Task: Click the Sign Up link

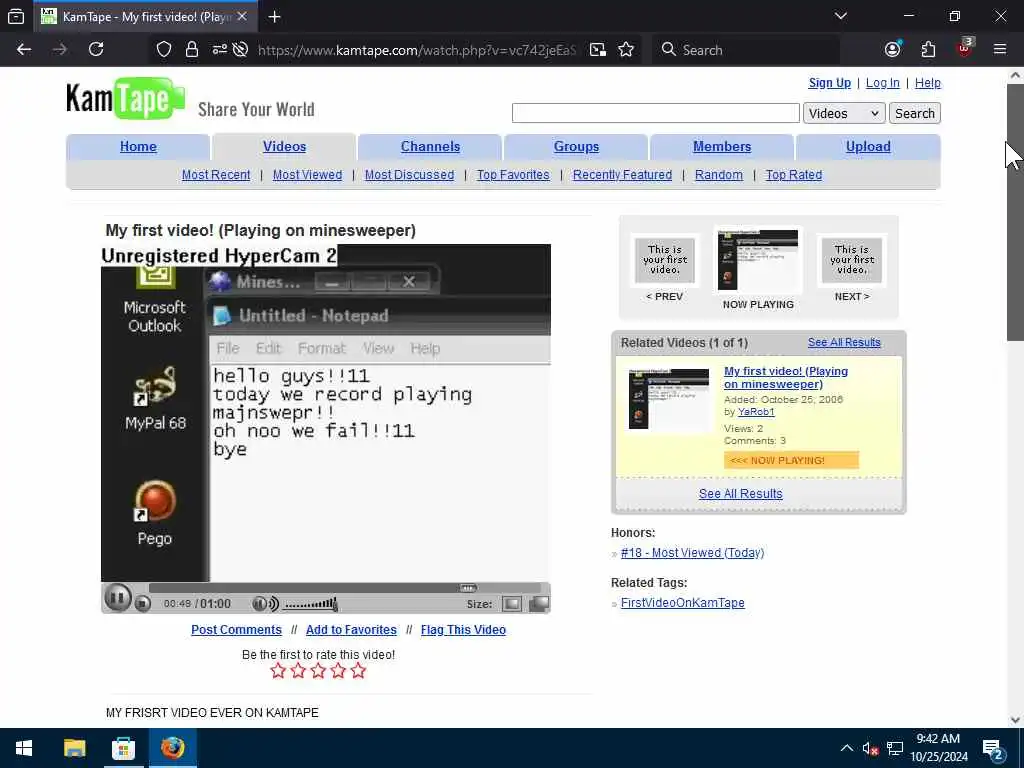Action: point(829,83)
